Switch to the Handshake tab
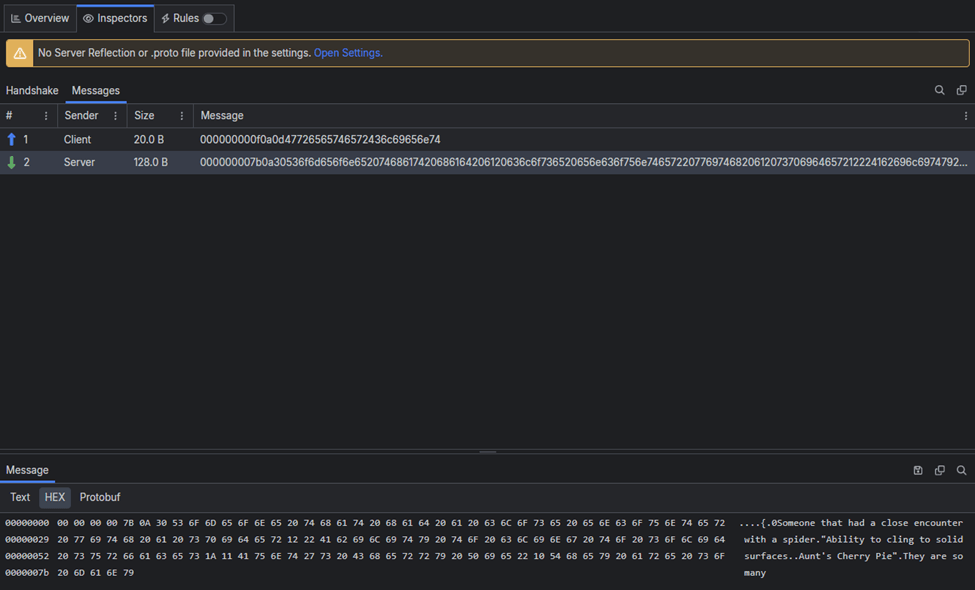The width and height of the screenshot is (975, 590). click(32, 90)
